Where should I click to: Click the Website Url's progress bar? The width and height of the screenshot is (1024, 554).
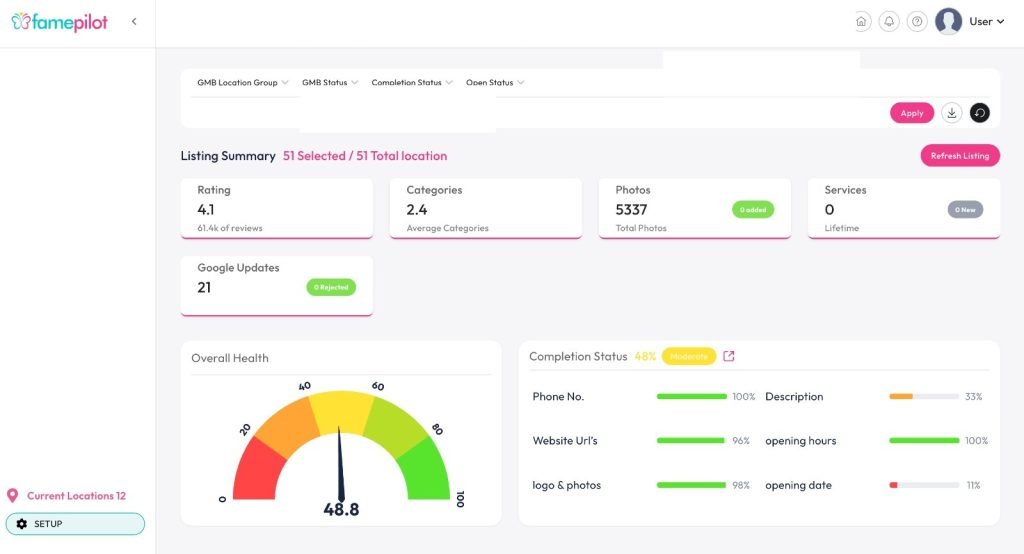pyautogui.click(x=692, y=441)
